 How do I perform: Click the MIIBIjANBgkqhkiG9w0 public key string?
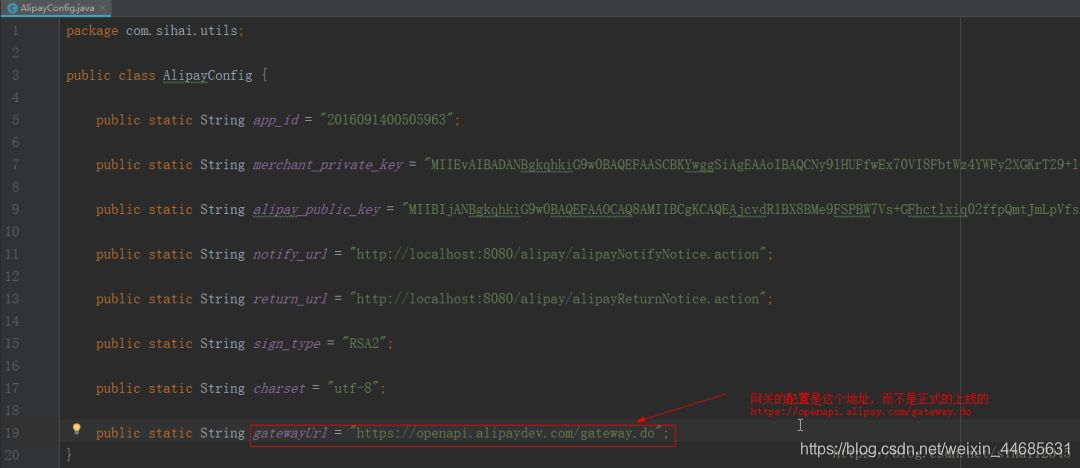pyautogui.click(x=741, y=210)
